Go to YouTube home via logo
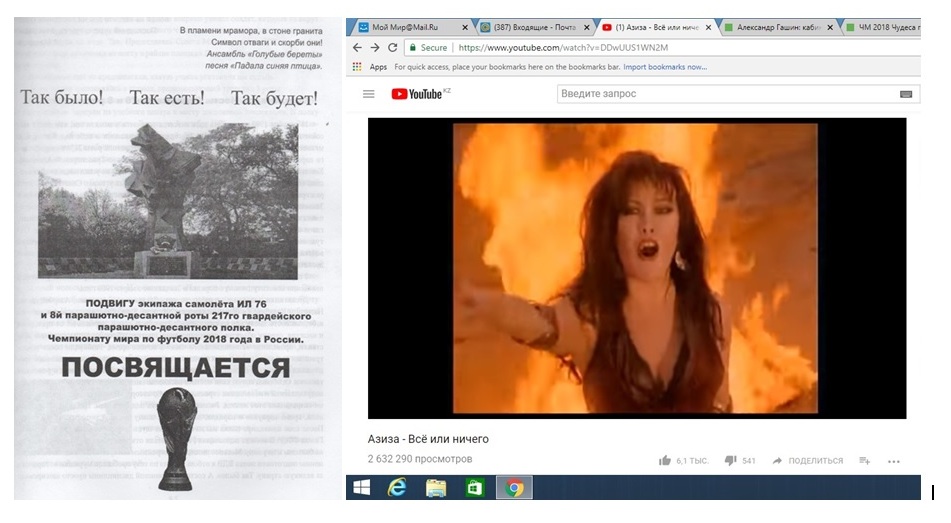 [417, 94]
